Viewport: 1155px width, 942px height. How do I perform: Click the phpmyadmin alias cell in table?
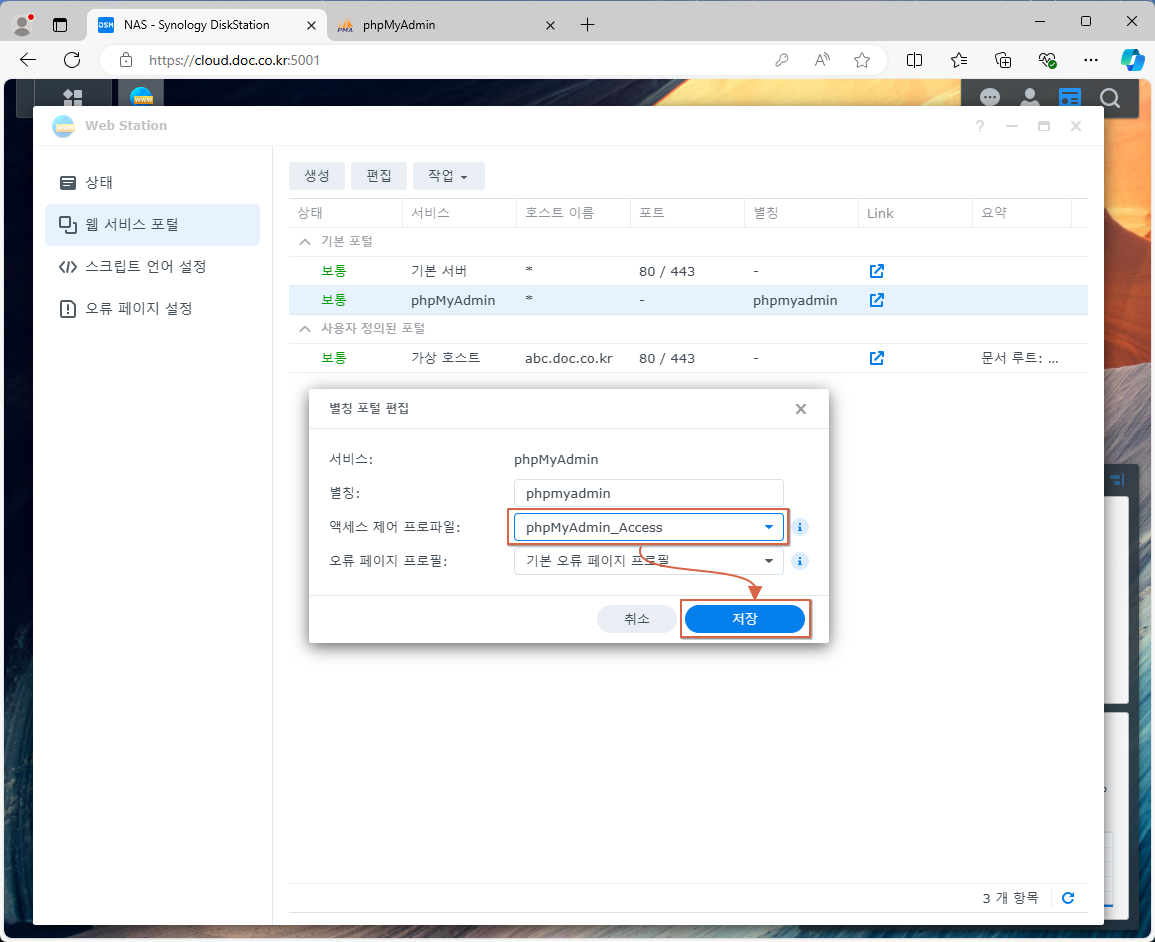795,300
